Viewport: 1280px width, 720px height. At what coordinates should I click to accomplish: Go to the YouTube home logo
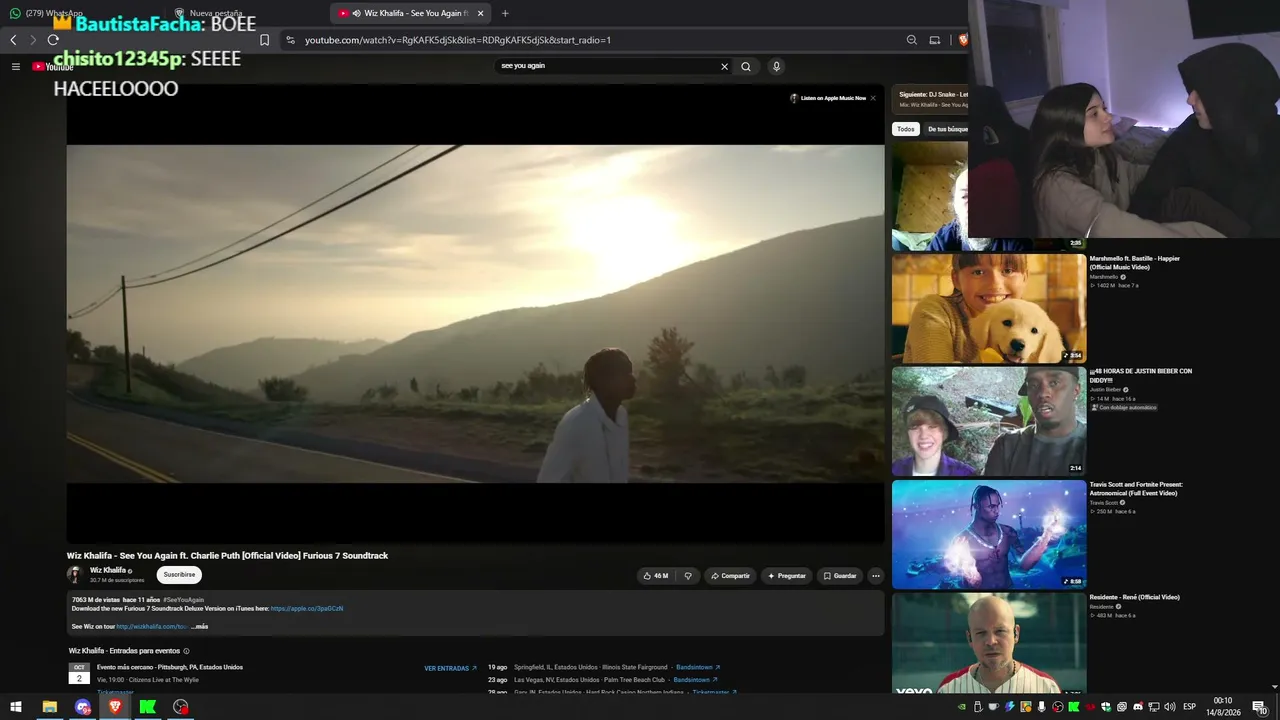[x=53, y=67]
